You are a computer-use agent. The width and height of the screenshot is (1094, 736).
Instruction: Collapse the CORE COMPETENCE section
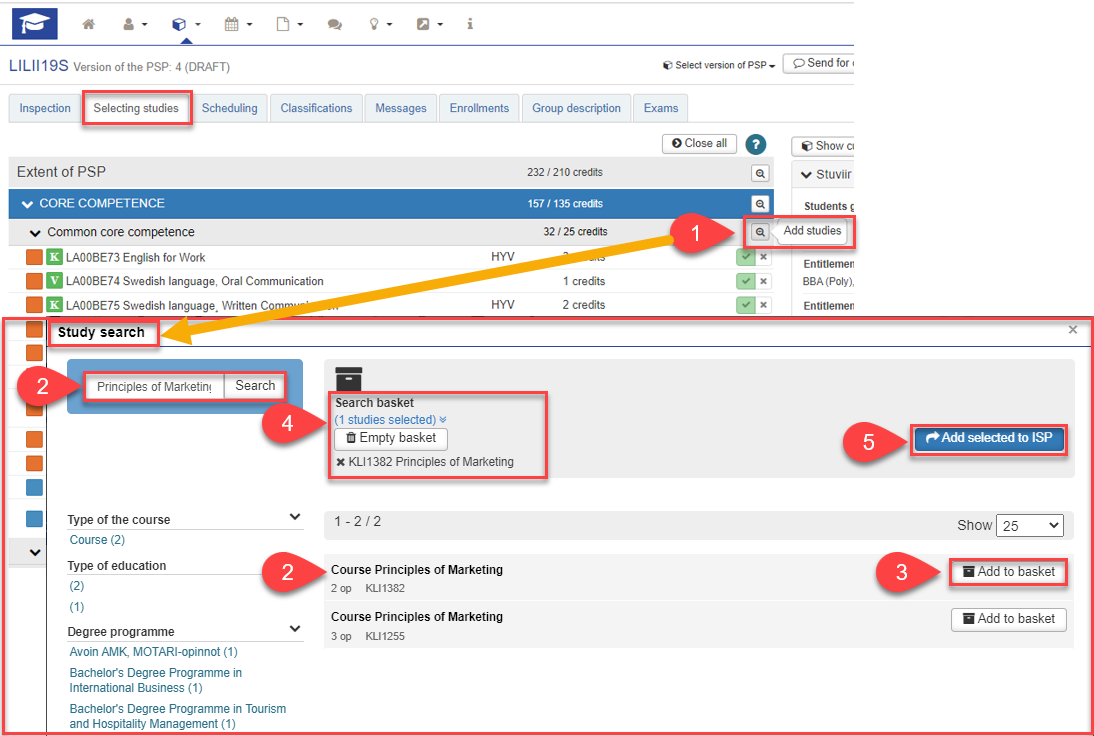tap(27, 204)
